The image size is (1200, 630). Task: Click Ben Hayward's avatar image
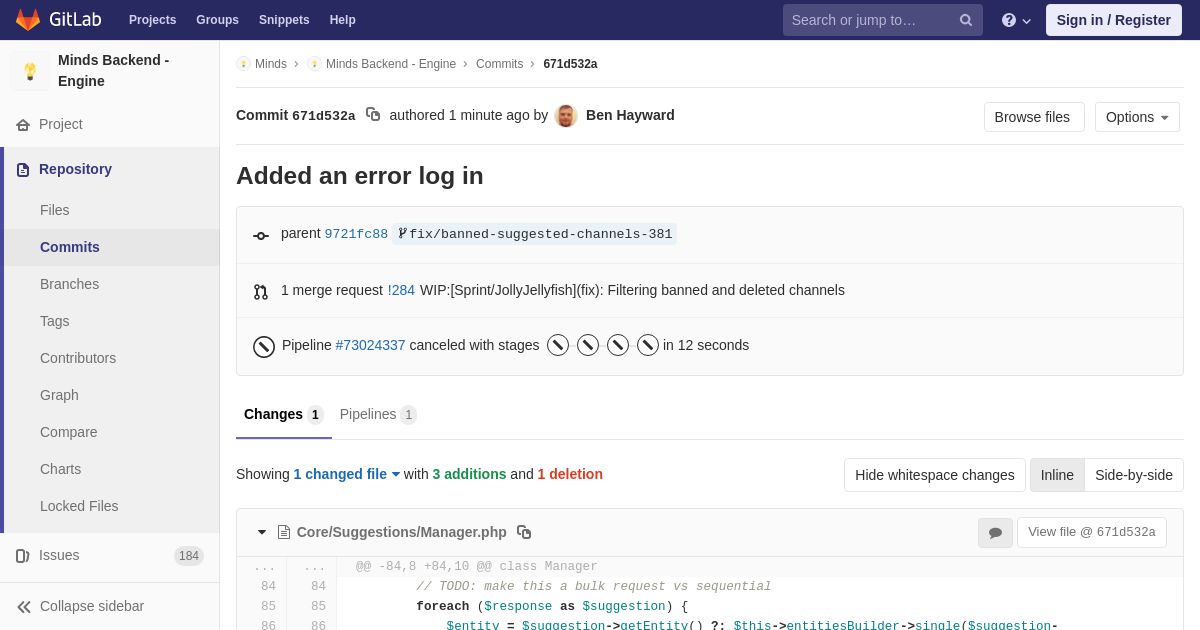(x=566, y=116)
